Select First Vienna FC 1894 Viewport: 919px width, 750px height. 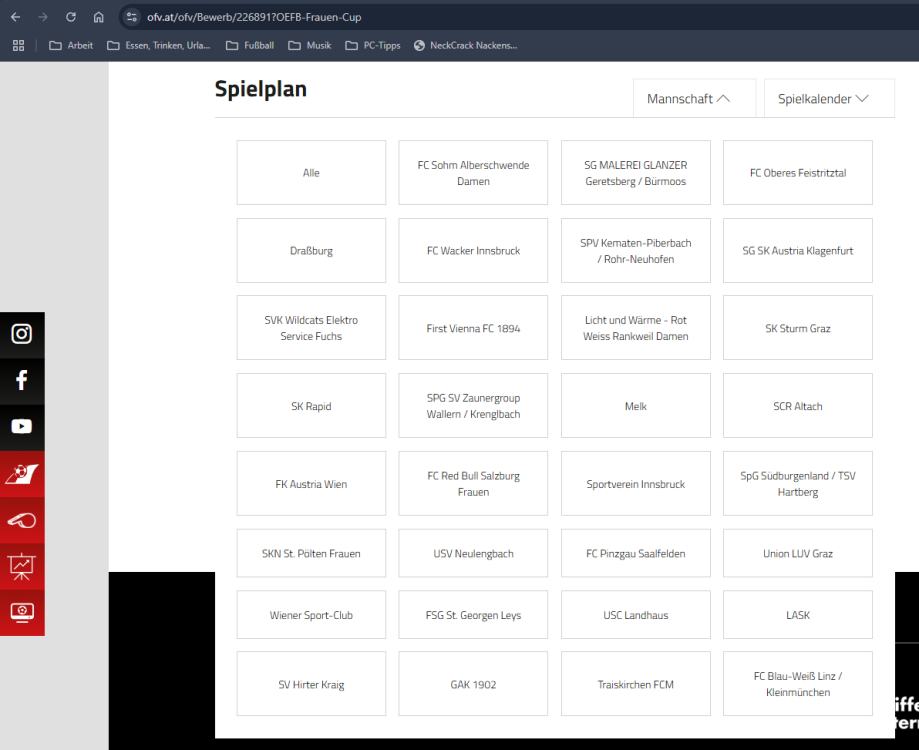click(473, 328)
